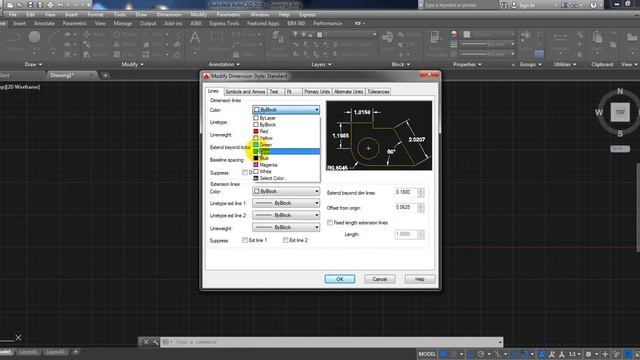Click the W compass direction on ViewCube
This screenshot has height=360, width=640.
599,112
